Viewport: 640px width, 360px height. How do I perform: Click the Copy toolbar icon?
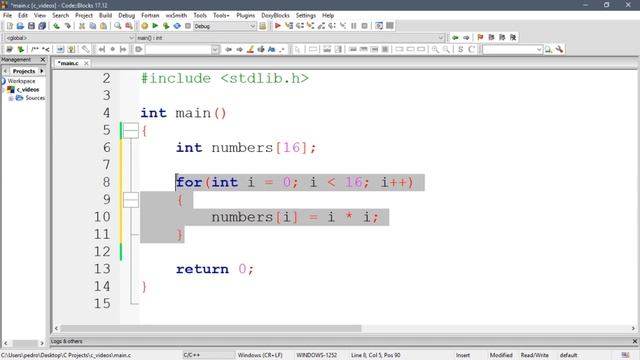(93, 26)
